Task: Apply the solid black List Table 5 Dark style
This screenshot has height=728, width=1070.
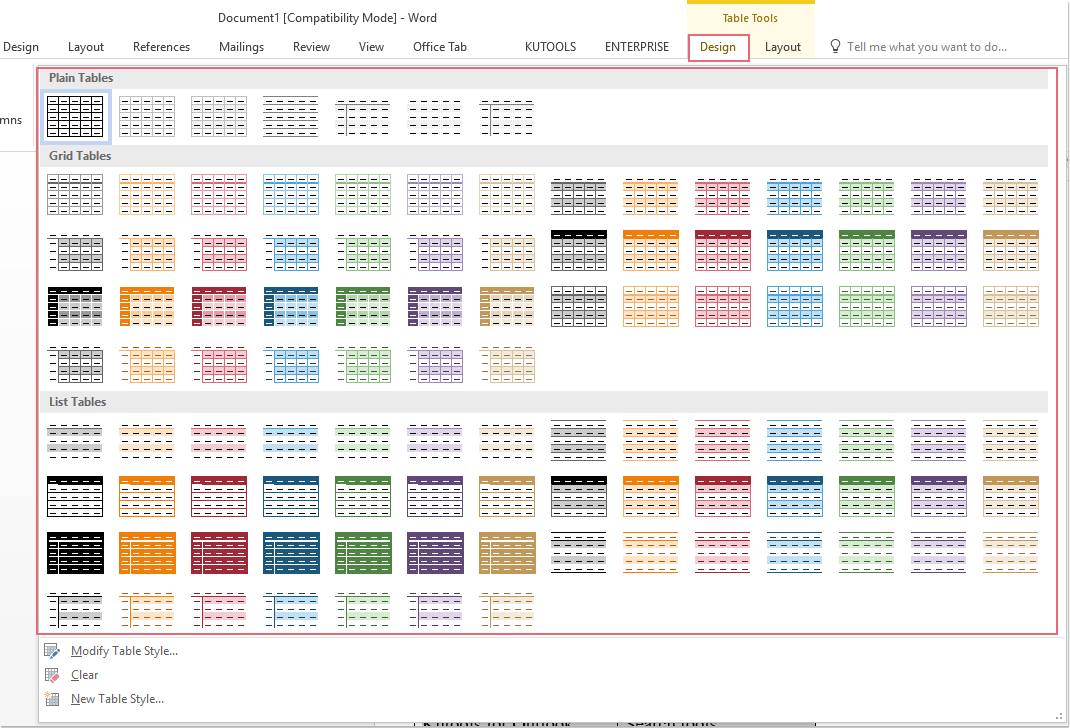Action: point(75,553)
